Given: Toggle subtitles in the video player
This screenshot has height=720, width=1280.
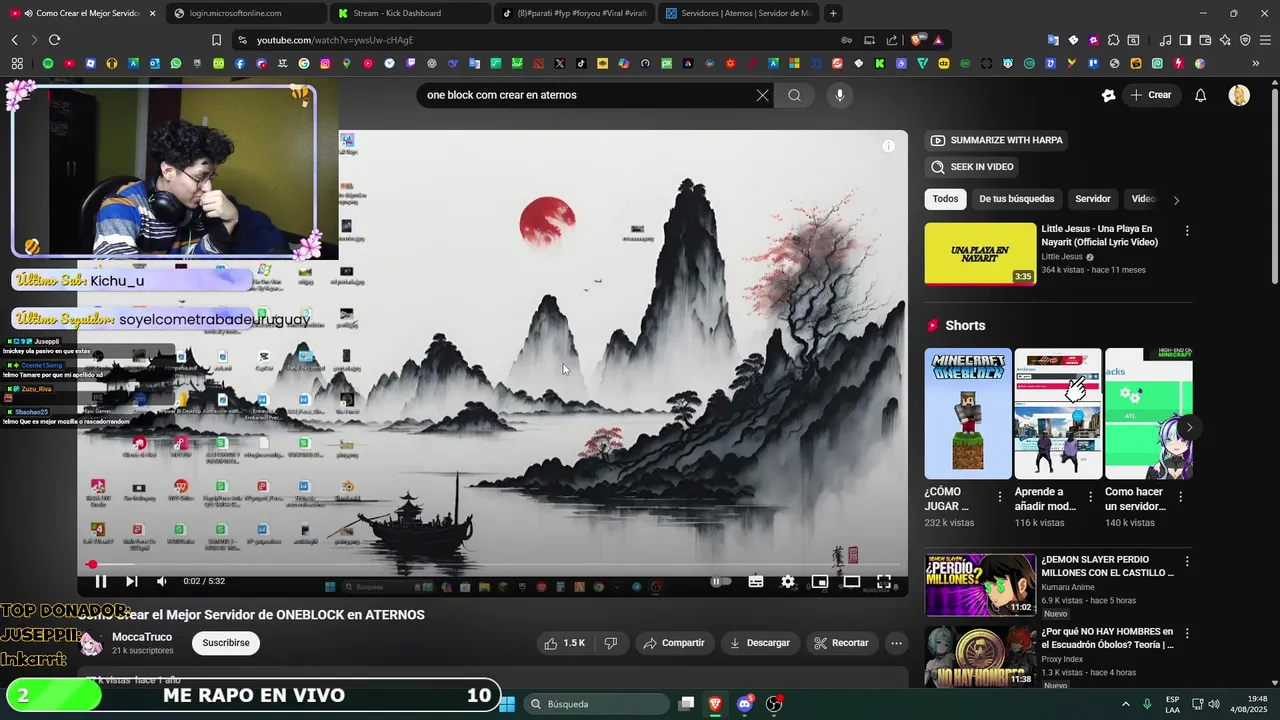Looking at the screenshot, I should point(756,581).
